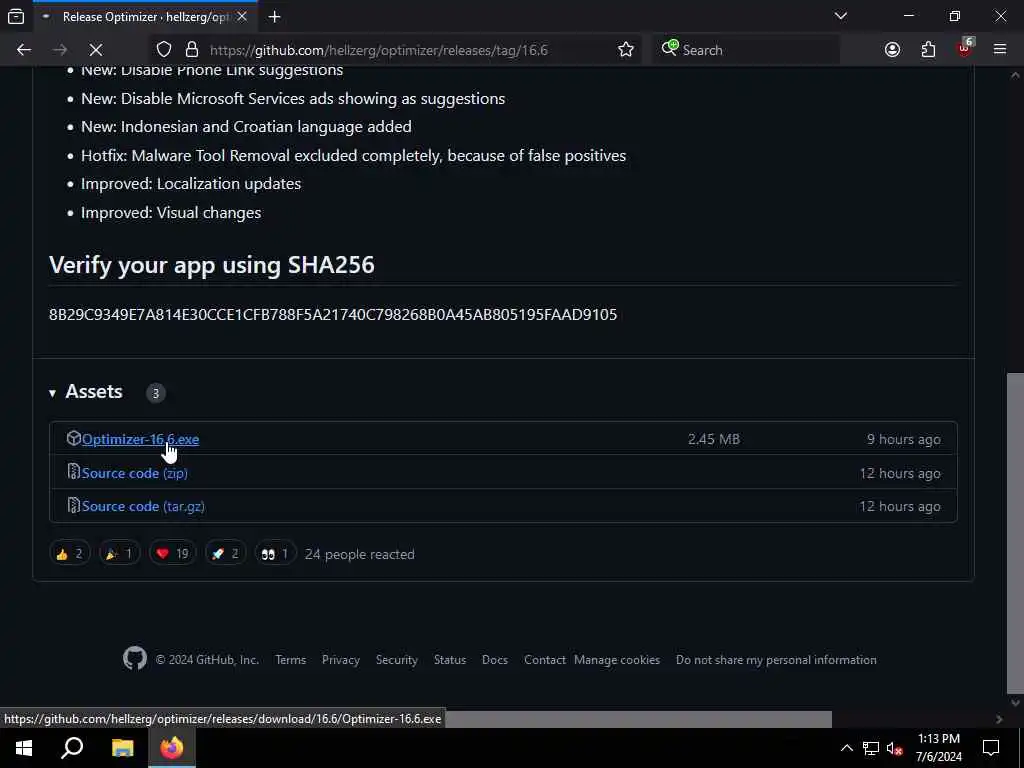Click the network tray icon
The height and width of the screenshot is (768, 1024).
point(871,748)
